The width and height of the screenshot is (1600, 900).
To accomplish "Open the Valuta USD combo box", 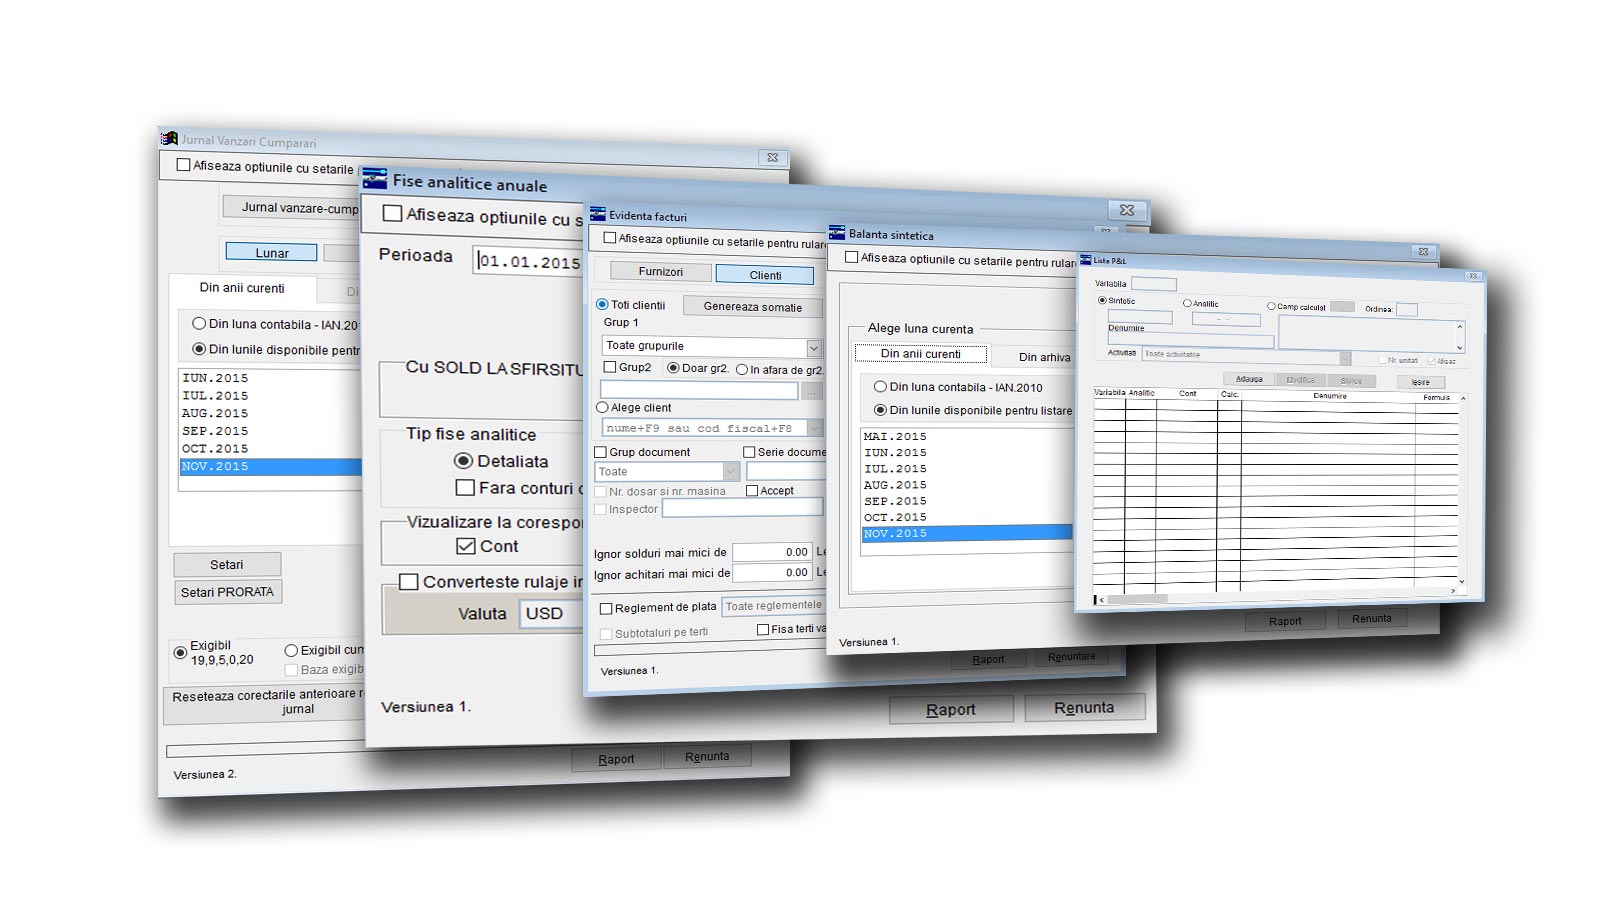I will coord(550,613).
